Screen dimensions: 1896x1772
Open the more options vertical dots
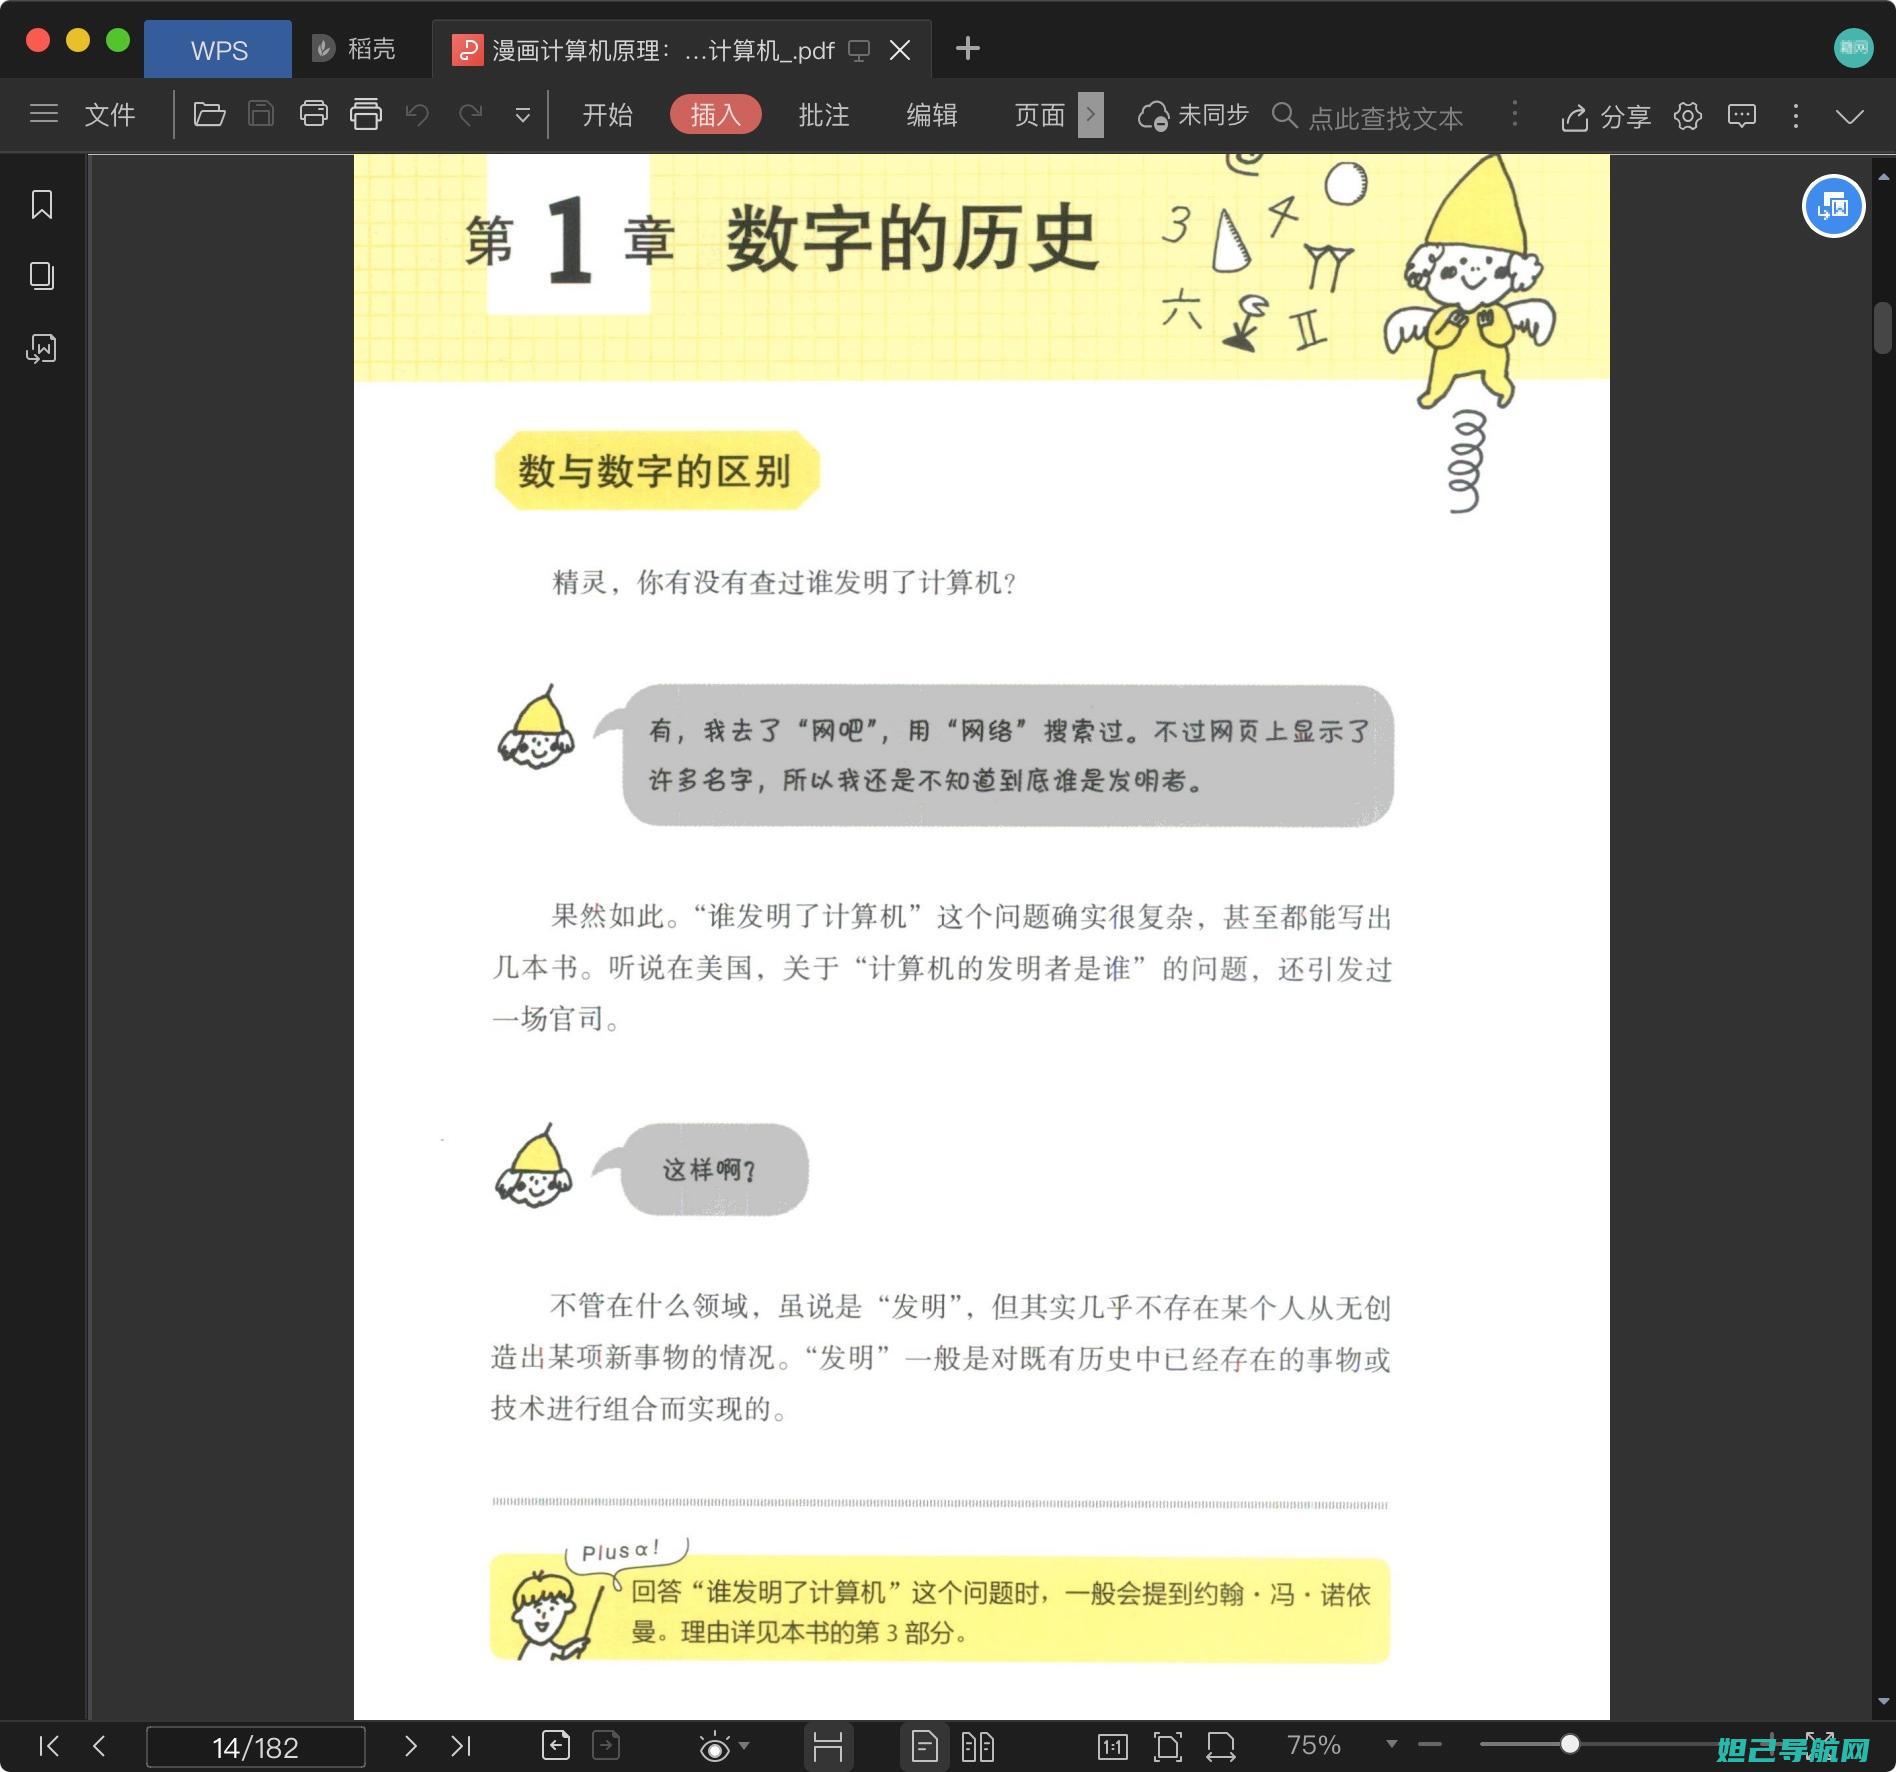1796,116
